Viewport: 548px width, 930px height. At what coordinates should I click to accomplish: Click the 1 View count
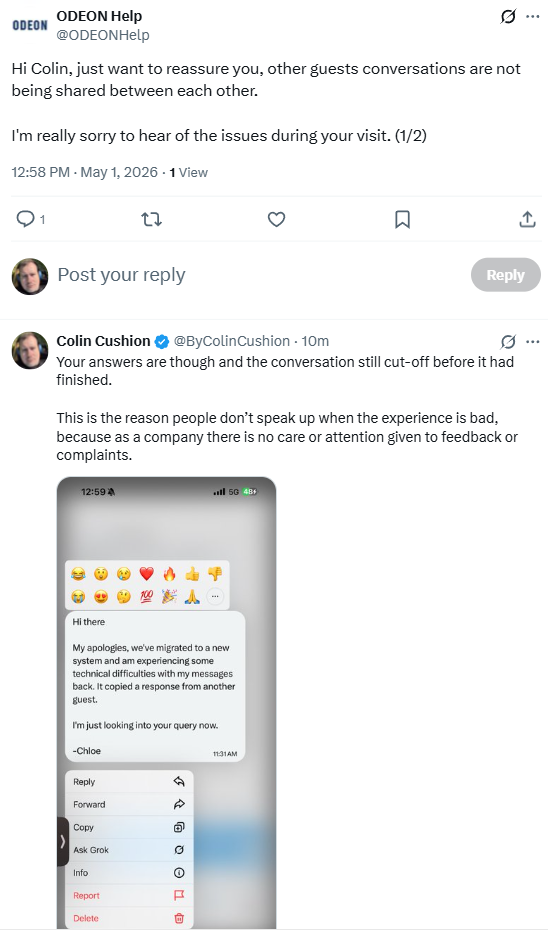[189, 173]
